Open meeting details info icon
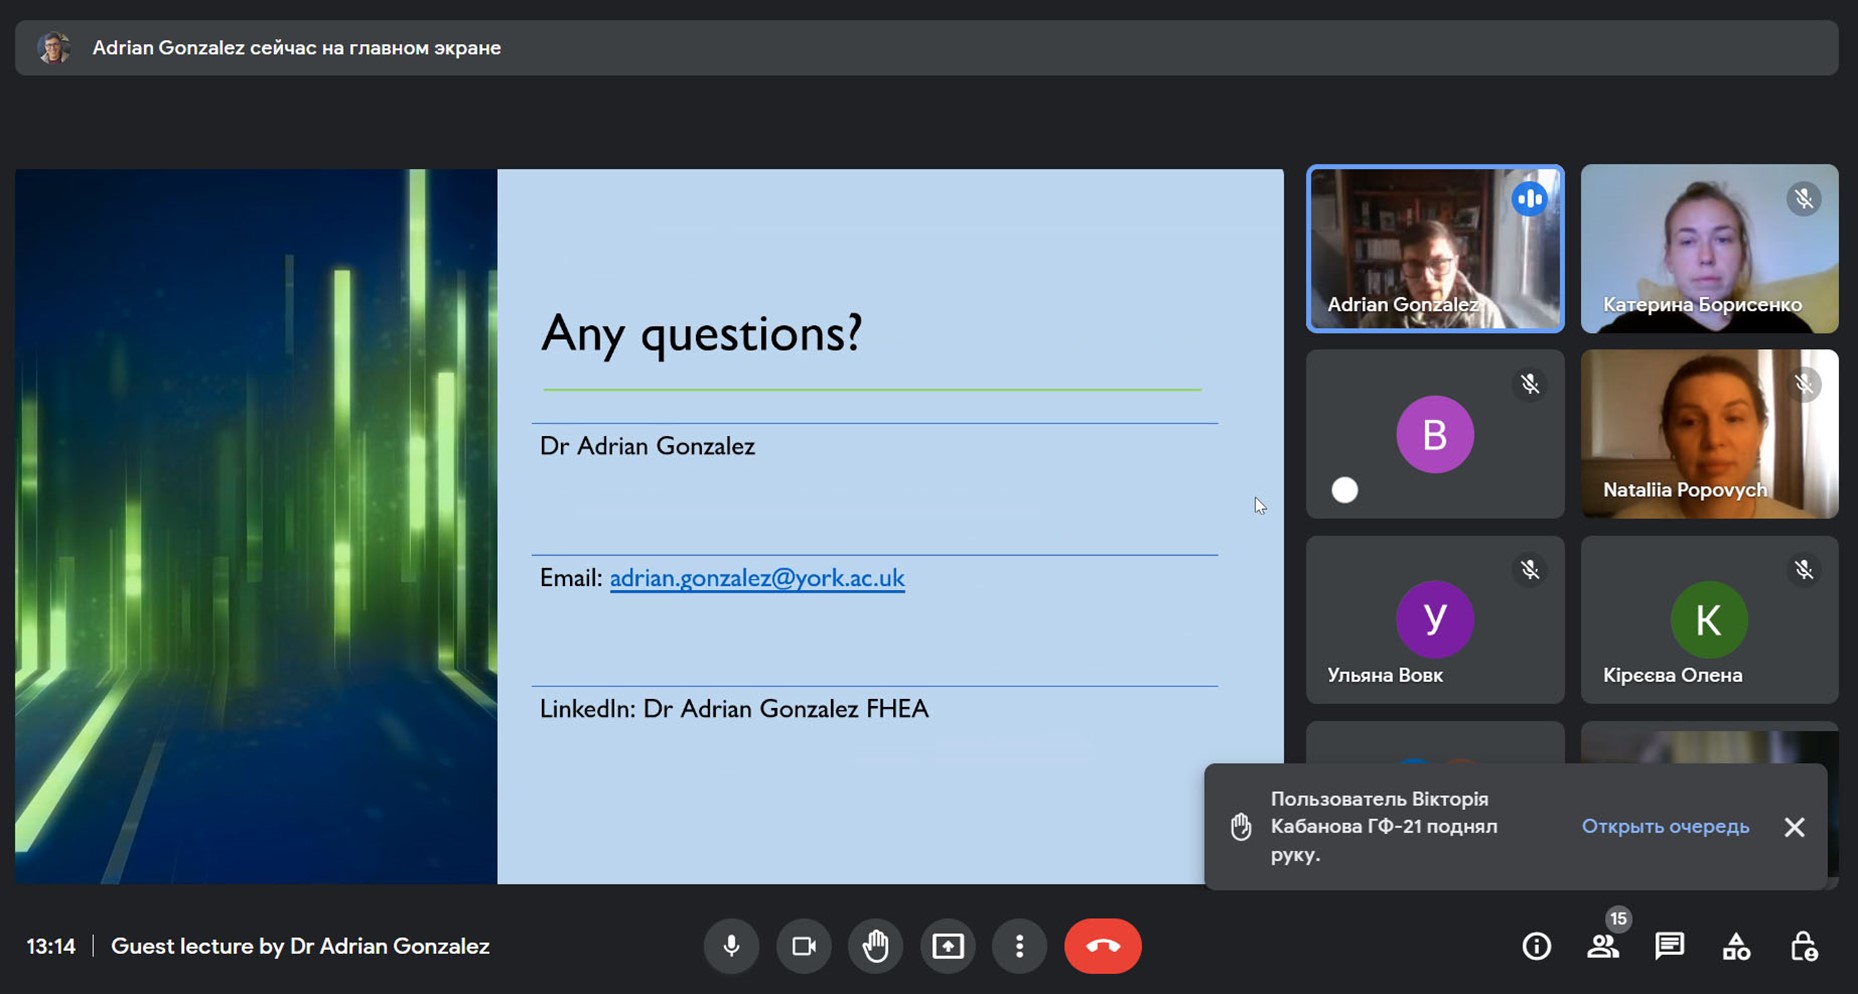Image resolution: width=1858 pixels, height=994 pixels. click(x=1536, y=946)
